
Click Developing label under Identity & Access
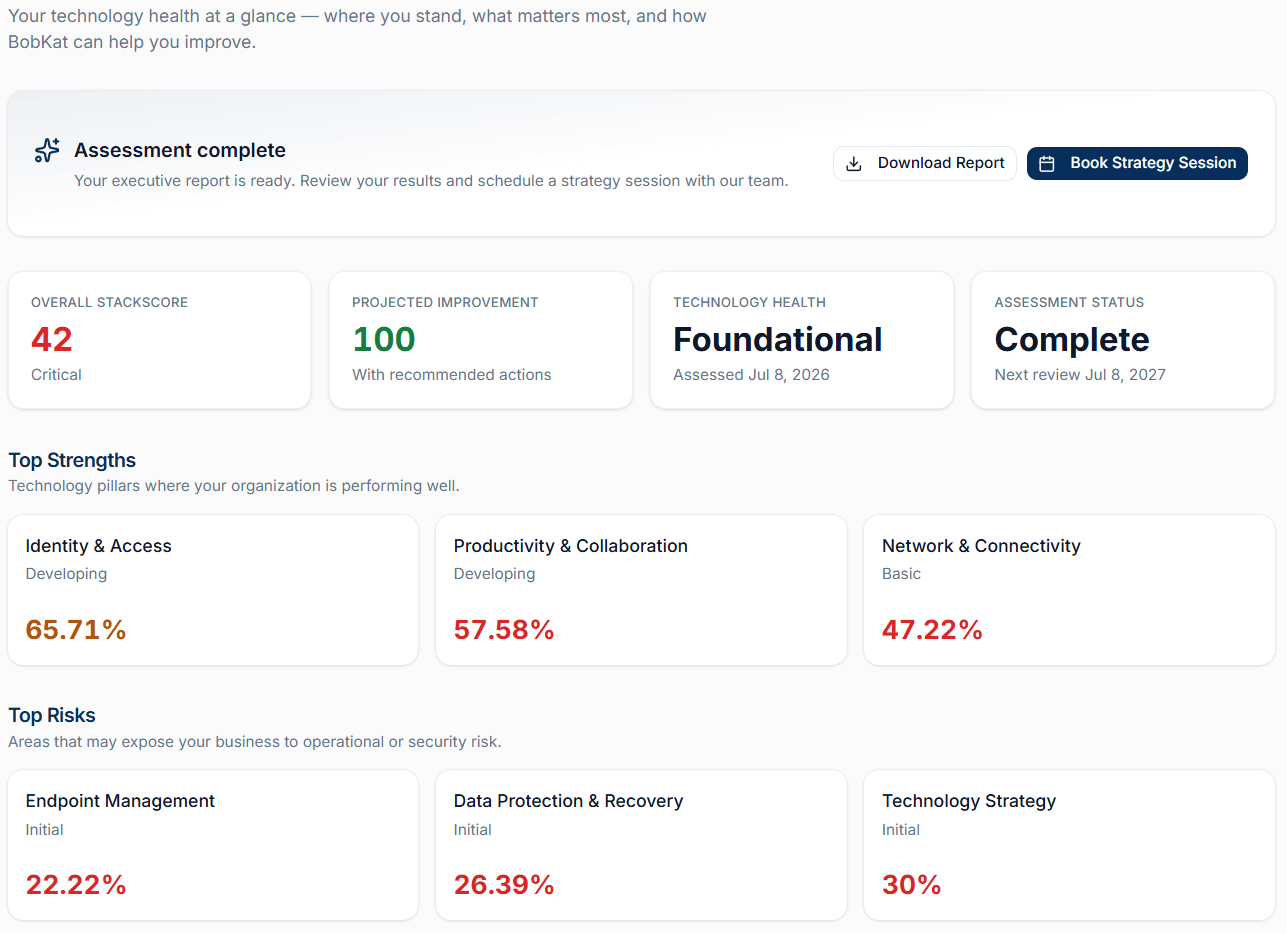[66, 574]
